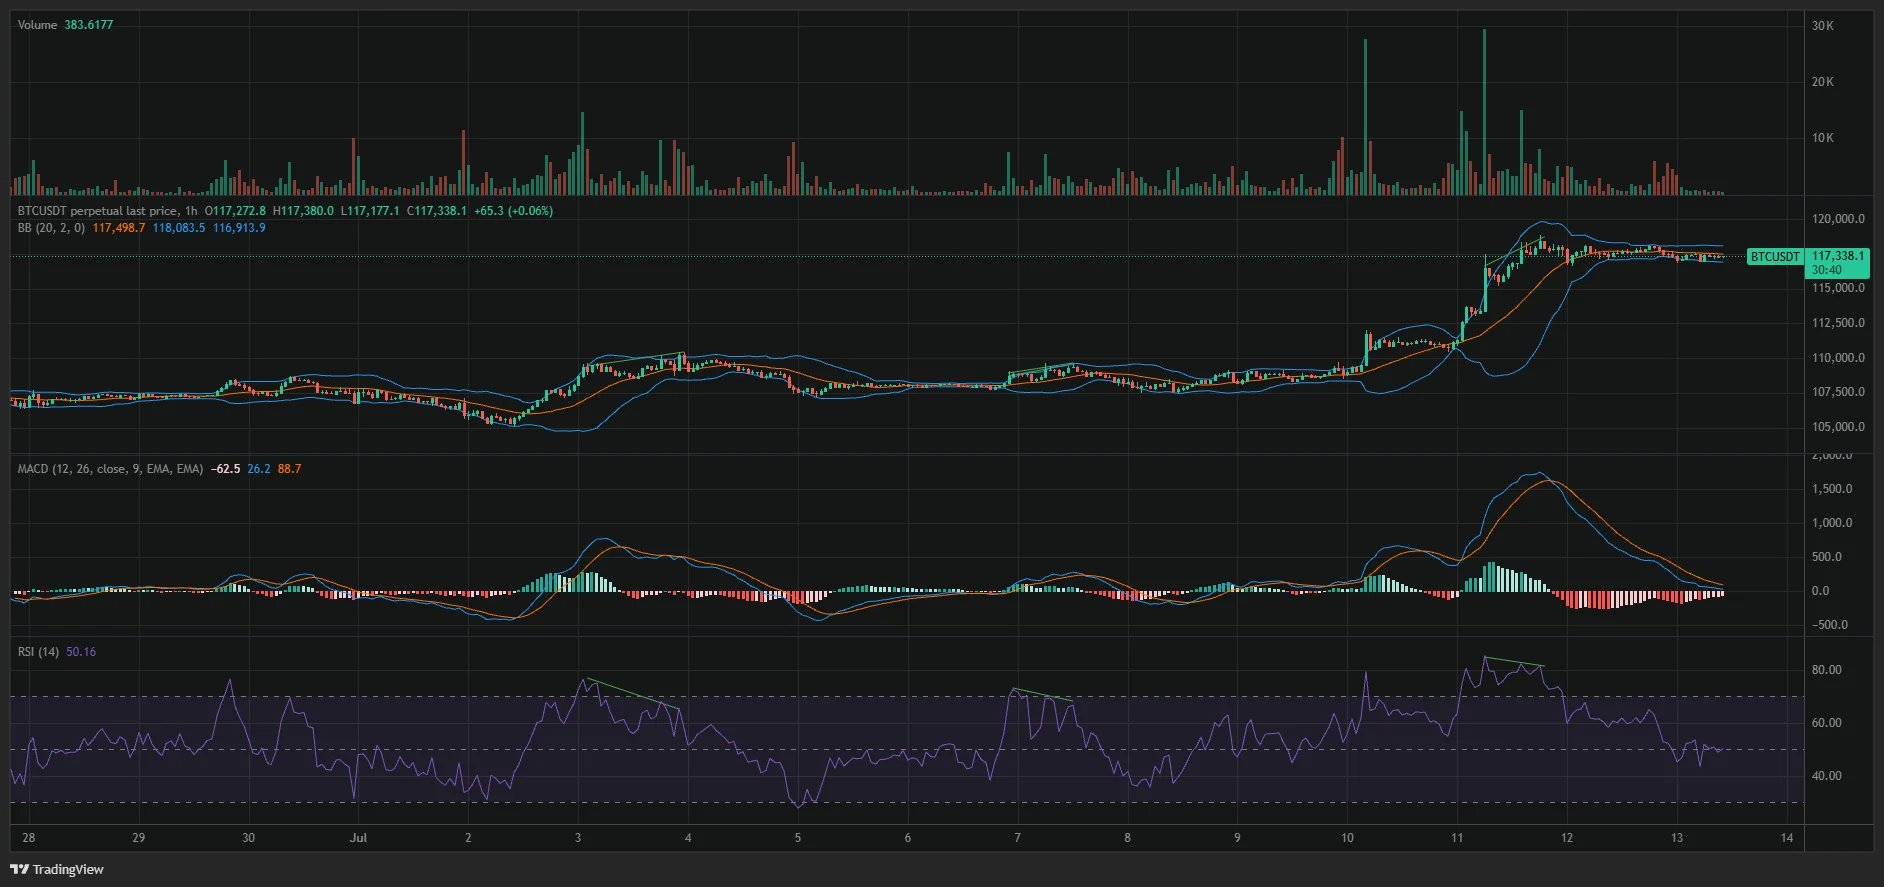Click the price change +65.3 (+0.06%)
Viewport: 1884px width, 887px height.
pos(513,211)
